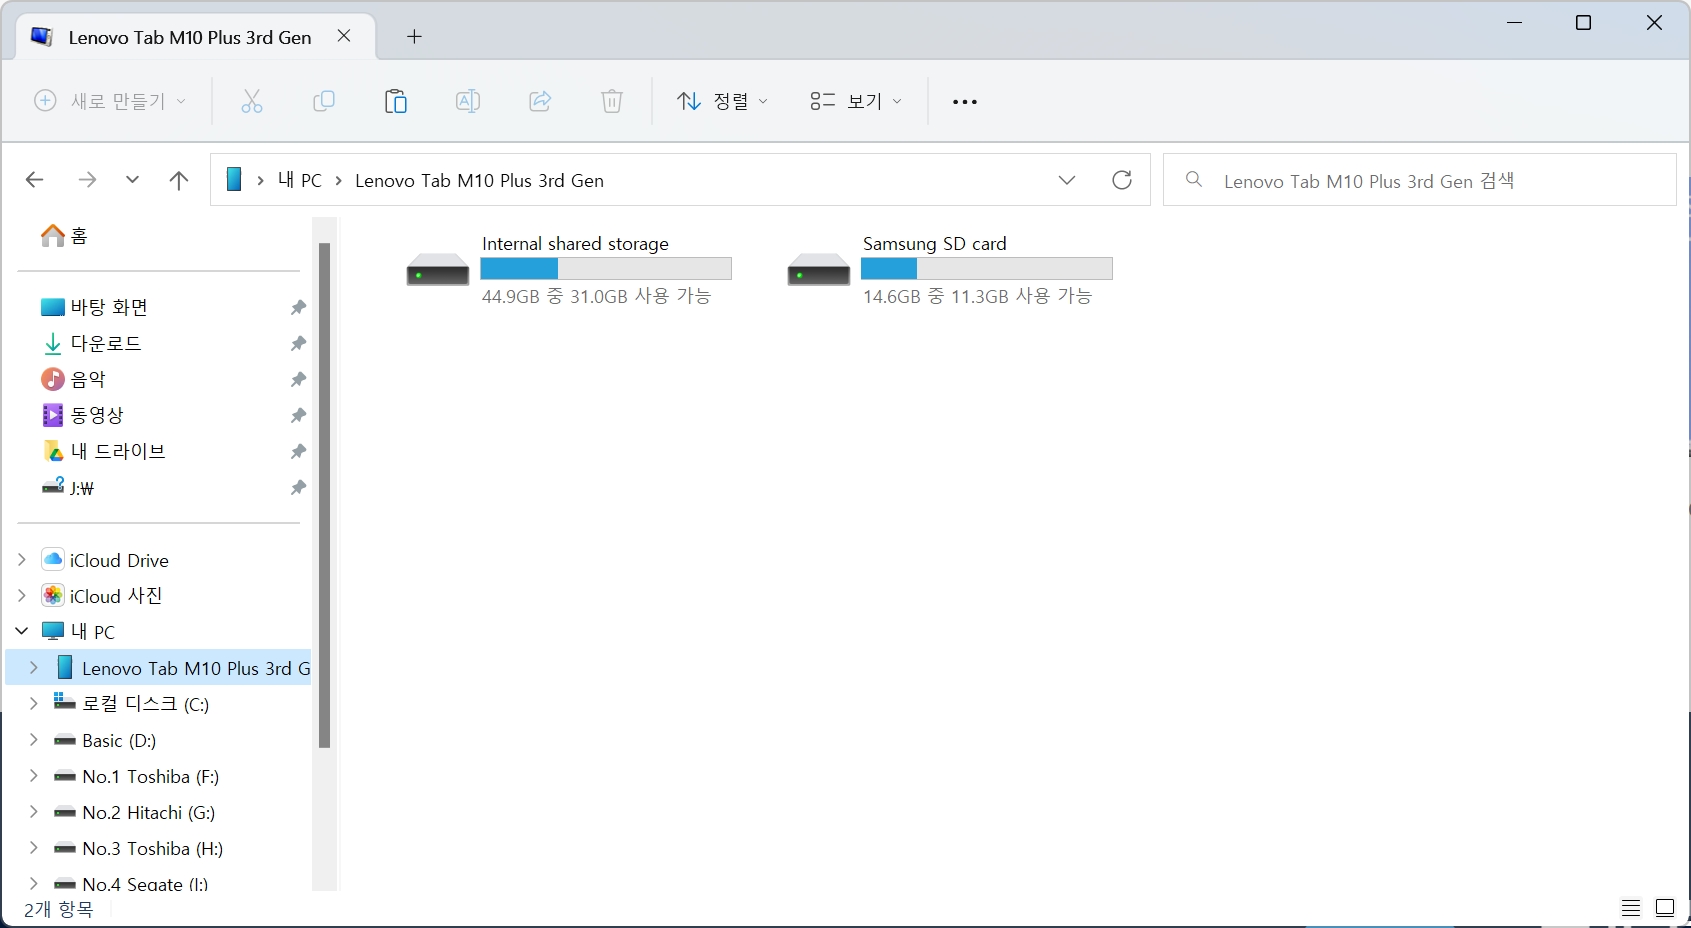Viewport: 1691px width, 928px height.
Task: Go forward with the right arrow
Action: [x=87, y=180]
